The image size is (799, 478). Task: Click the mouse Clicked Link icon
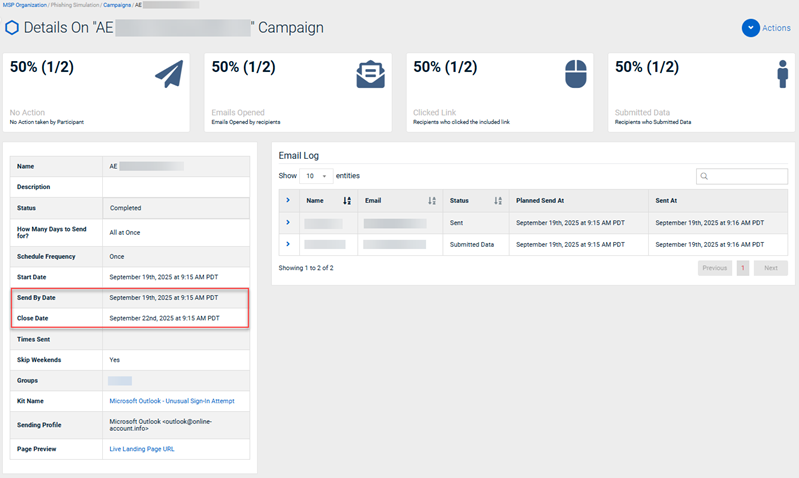click(x=573, y=75)
